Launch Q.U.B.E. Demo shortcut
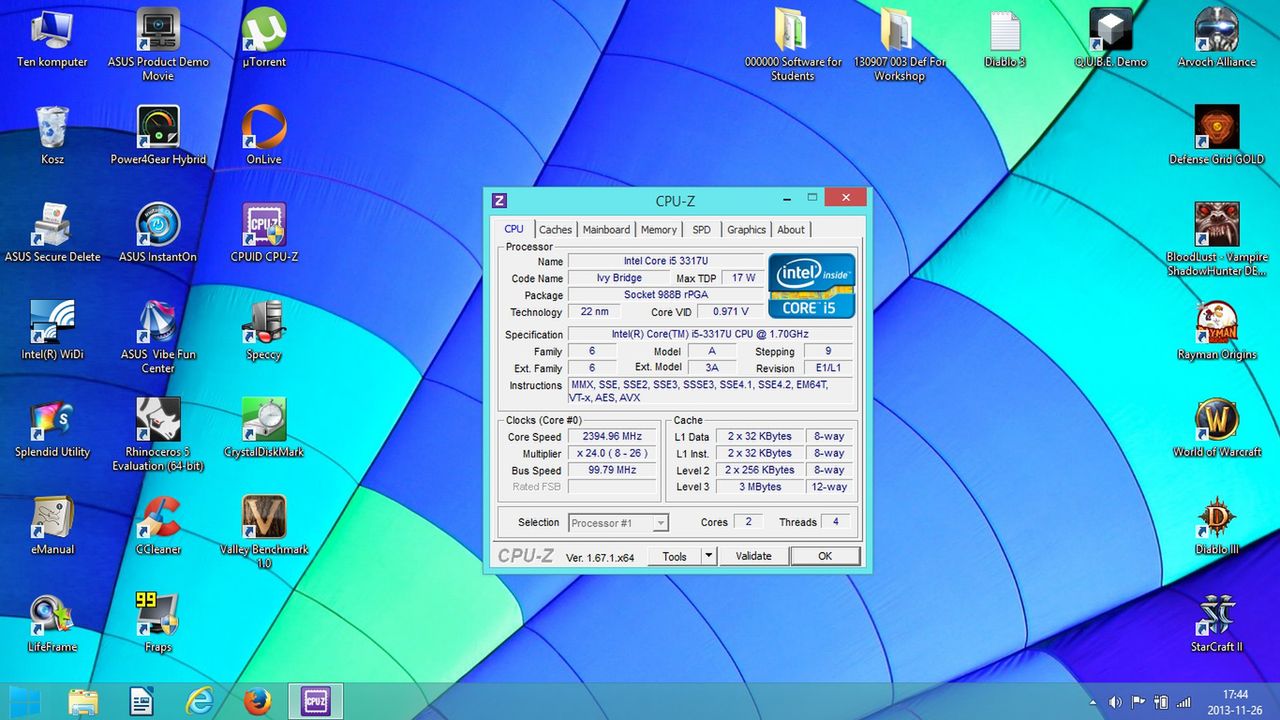Viewport: 1280px width, 720px height. coord(1111,38)
